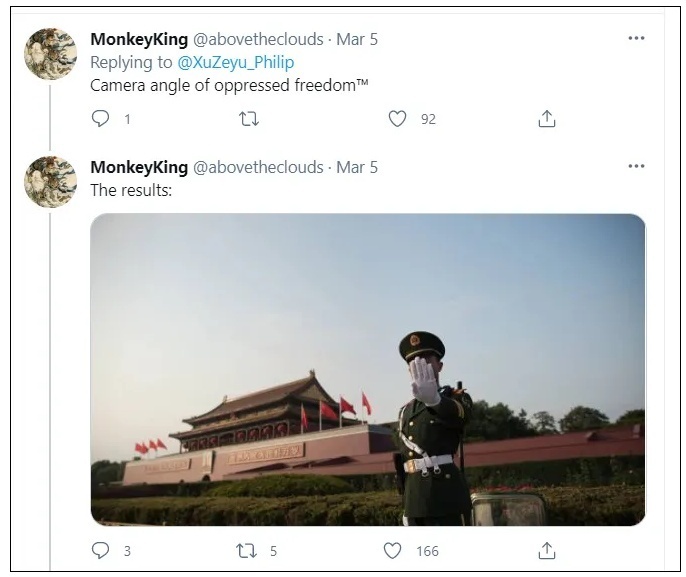This screenshot has width=686, height=577.
Task: Click "Camera angle of oppressed freedom" text
Action: [229, 85]
